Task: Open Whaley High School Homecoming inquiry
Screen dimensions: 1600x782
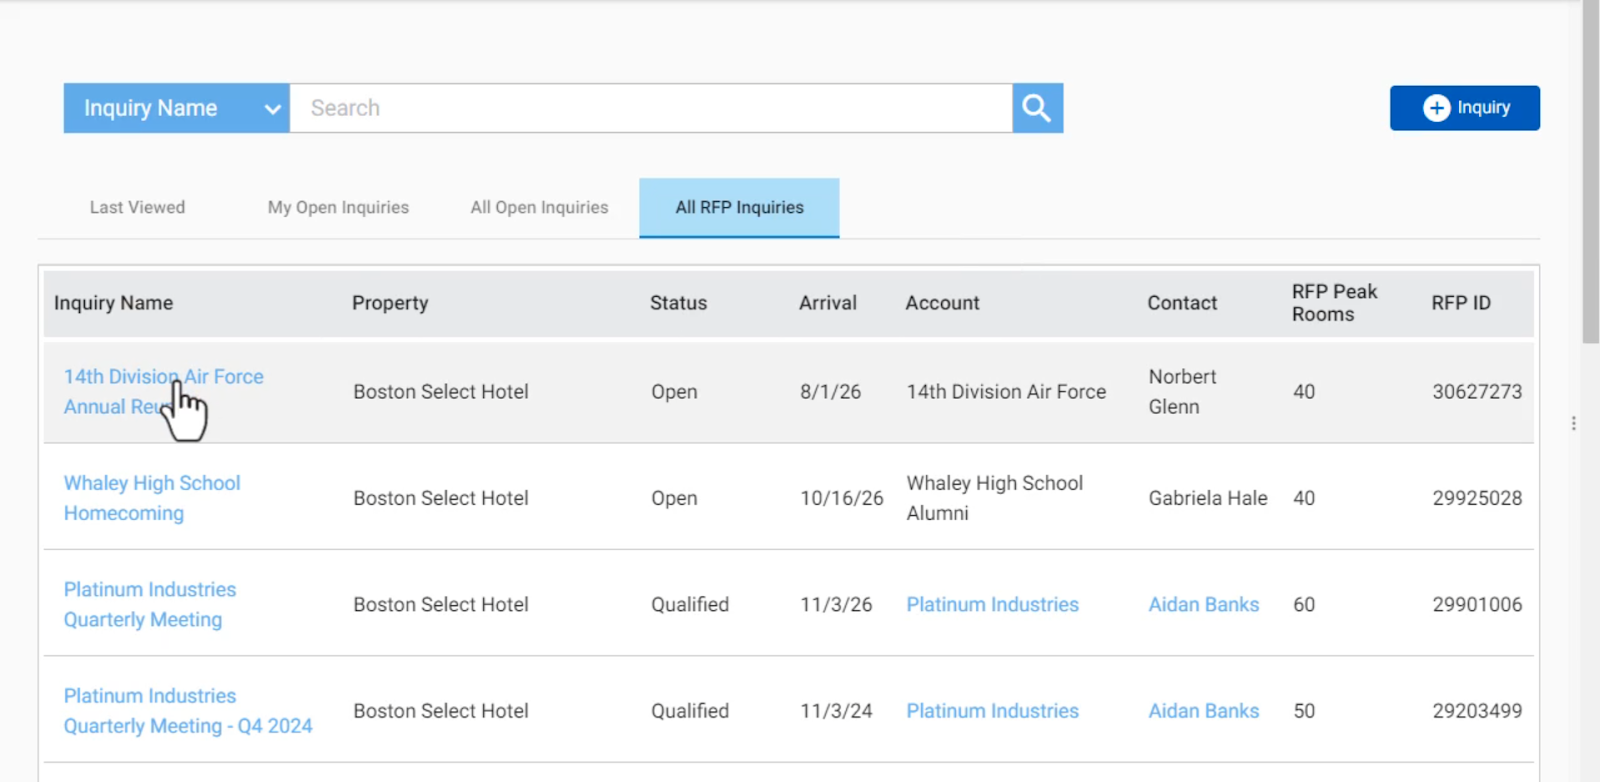Action: (x=152, y=498)
